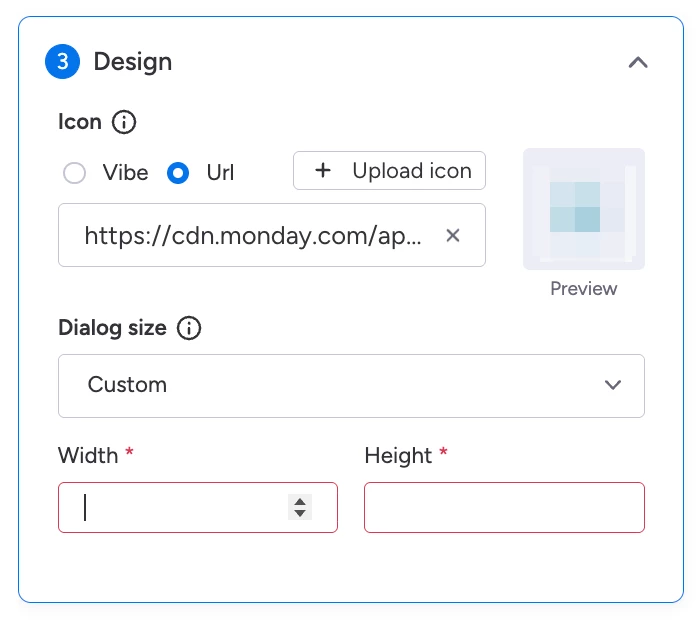This screenshot has width=700, height=632.
Task: Click the Preview label under the thumbnail
Action: [584, 289]
